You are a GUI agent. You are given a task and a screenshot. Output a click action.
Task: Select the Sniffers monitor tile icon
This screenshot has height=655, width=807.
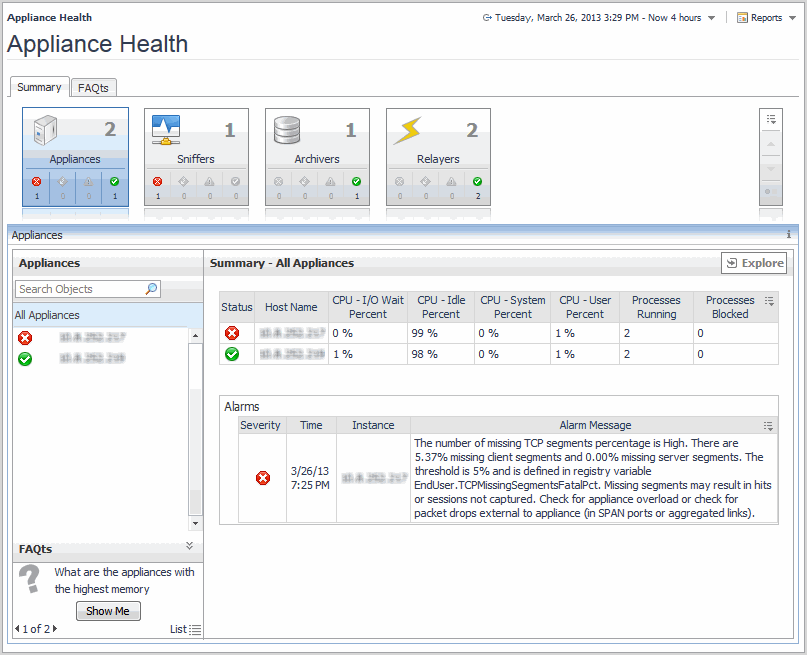165,129
